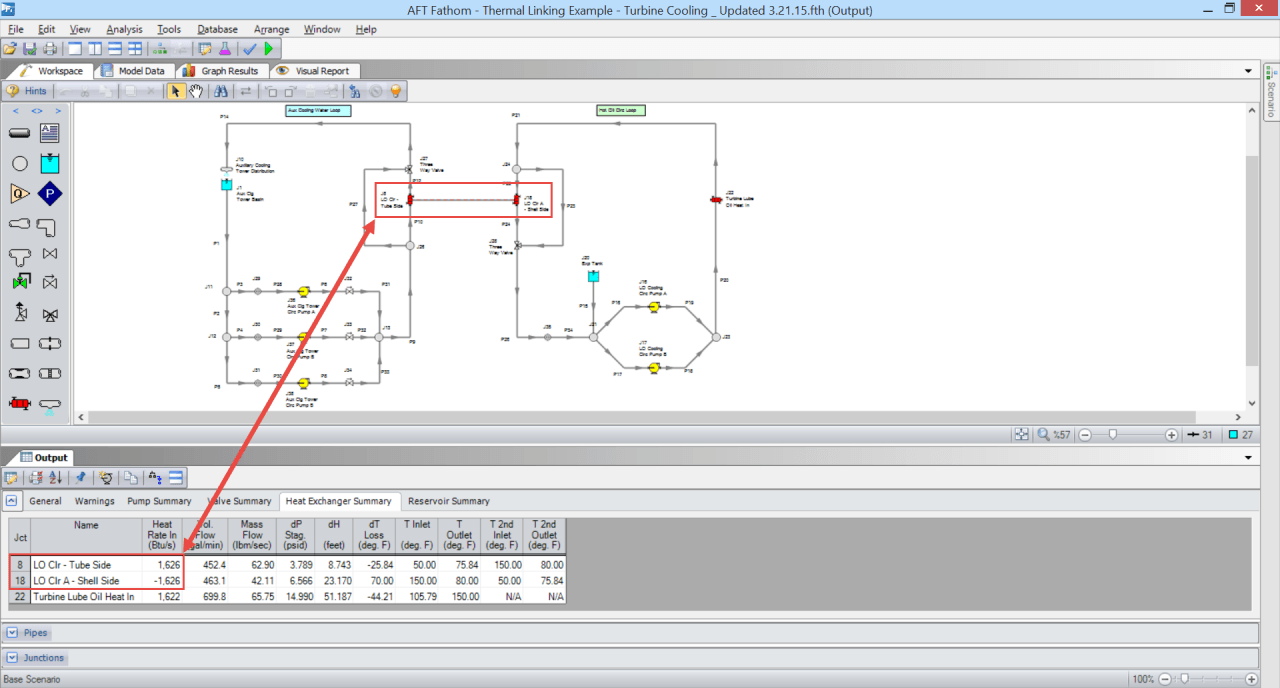Select the Assigned Pressure P junction
The image size is (1280, 688).
point(49,194)
